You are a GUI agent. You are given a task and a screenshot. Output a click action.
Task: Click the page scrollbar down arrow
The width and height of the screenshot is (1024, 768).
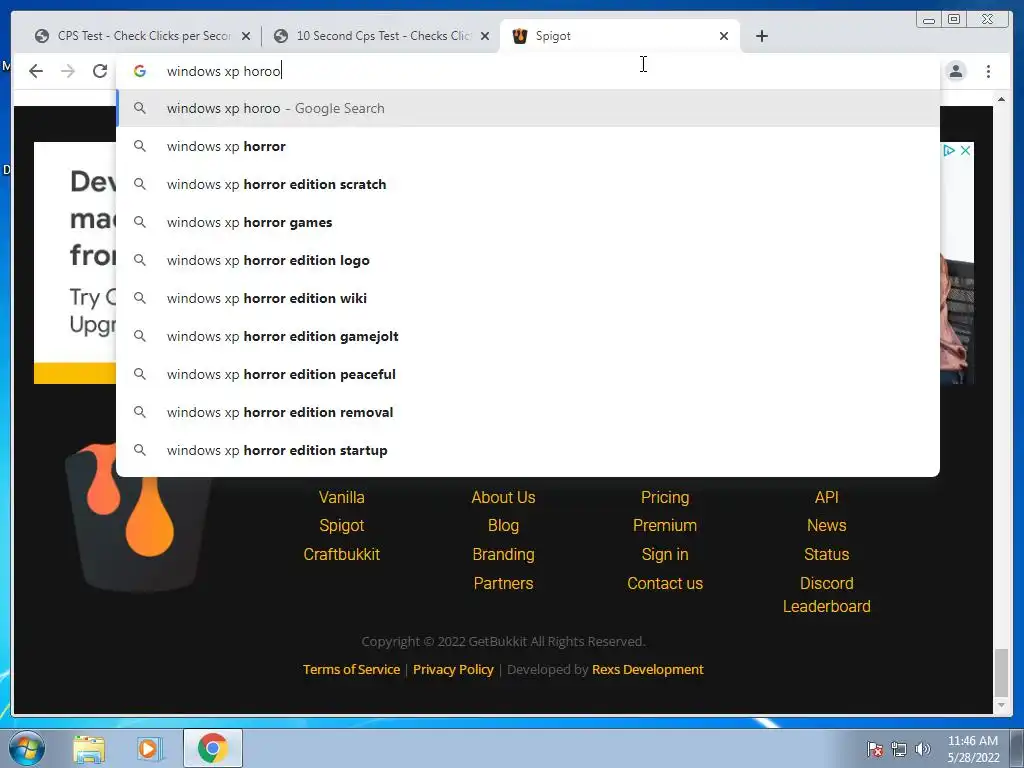(1001, 706)
